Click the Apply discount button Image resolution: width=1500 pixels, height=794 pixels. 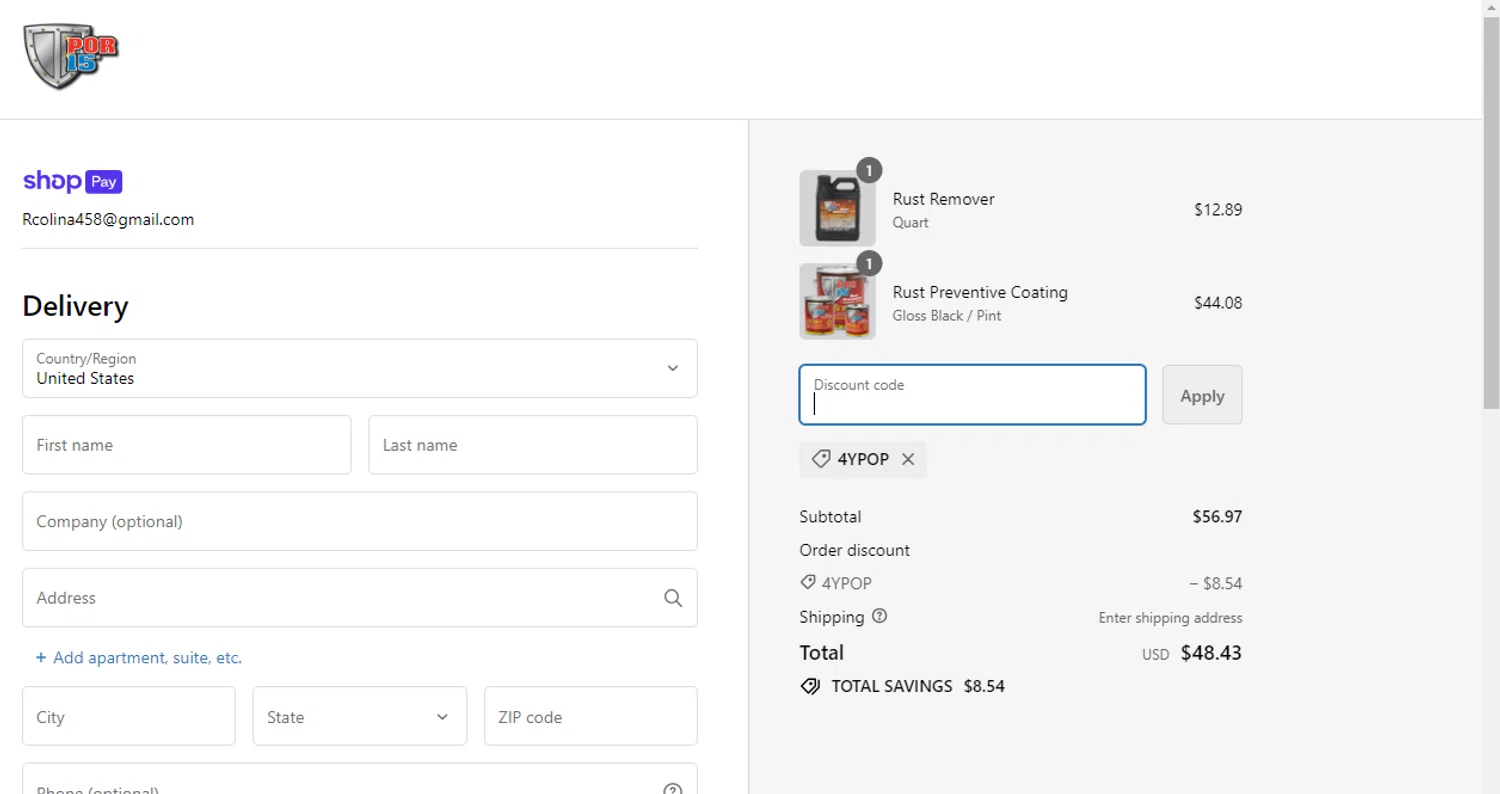1202,395
